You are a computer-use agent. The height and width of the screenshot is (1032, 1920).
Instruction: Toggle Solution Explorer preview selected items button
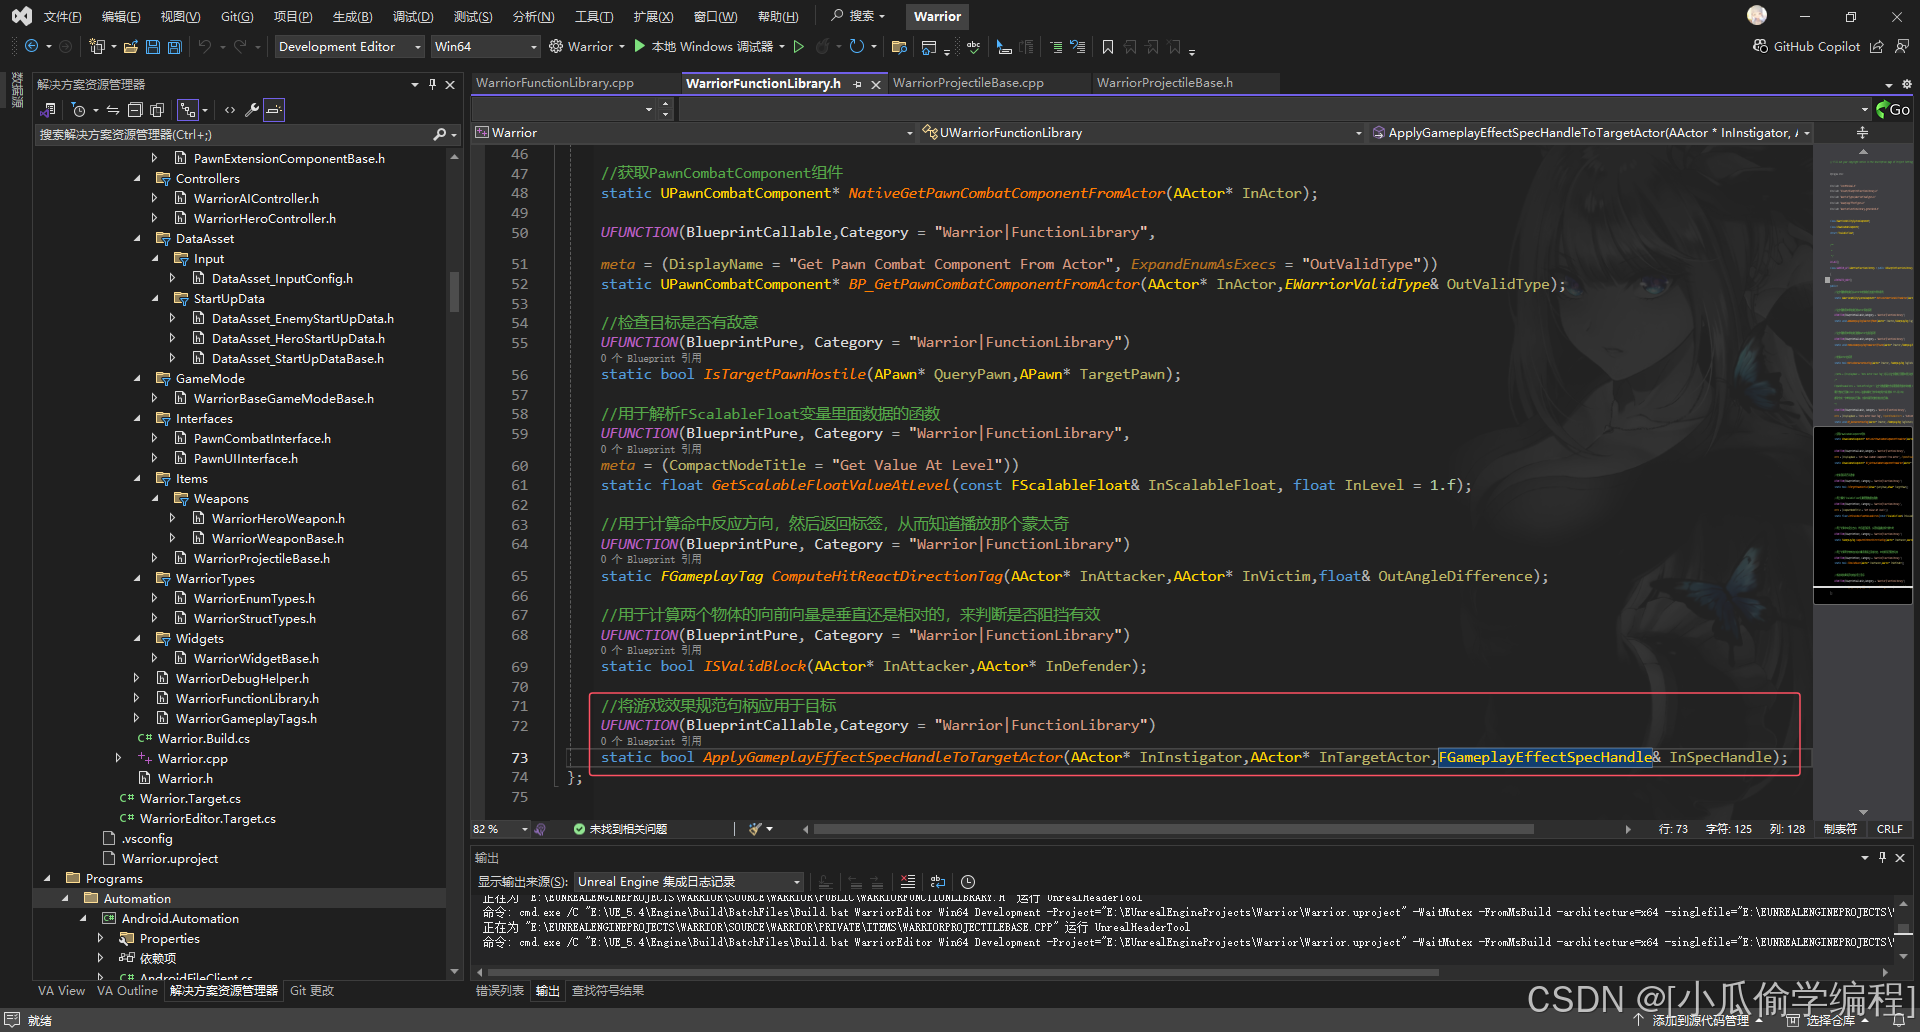pyautogui.click(x=274, y=110)
